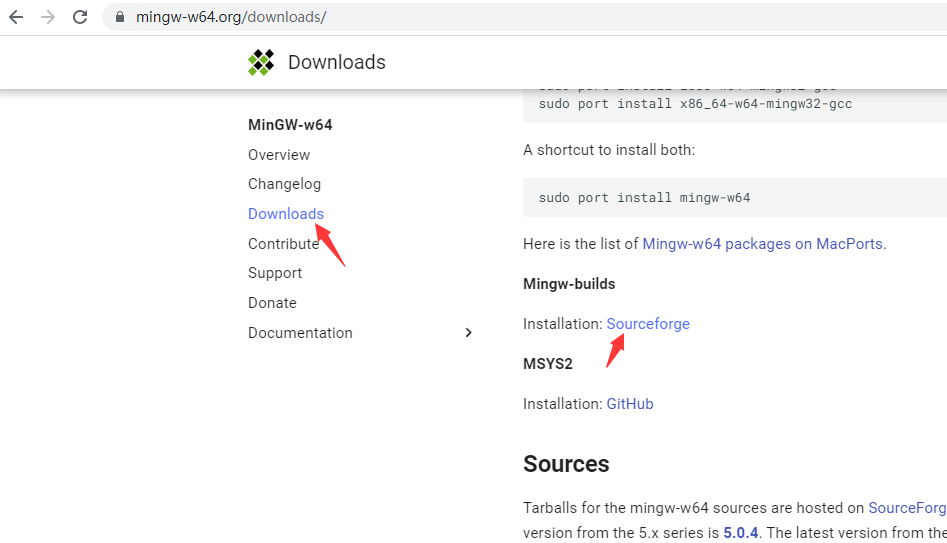Click the 'A shortcut to install both:' text
The height and width of the screenshot is (543, 947).
[609, 150]
